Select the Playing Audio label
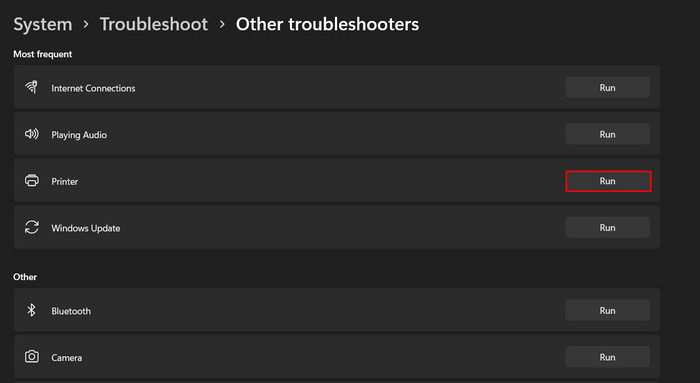 pos(79,135)
